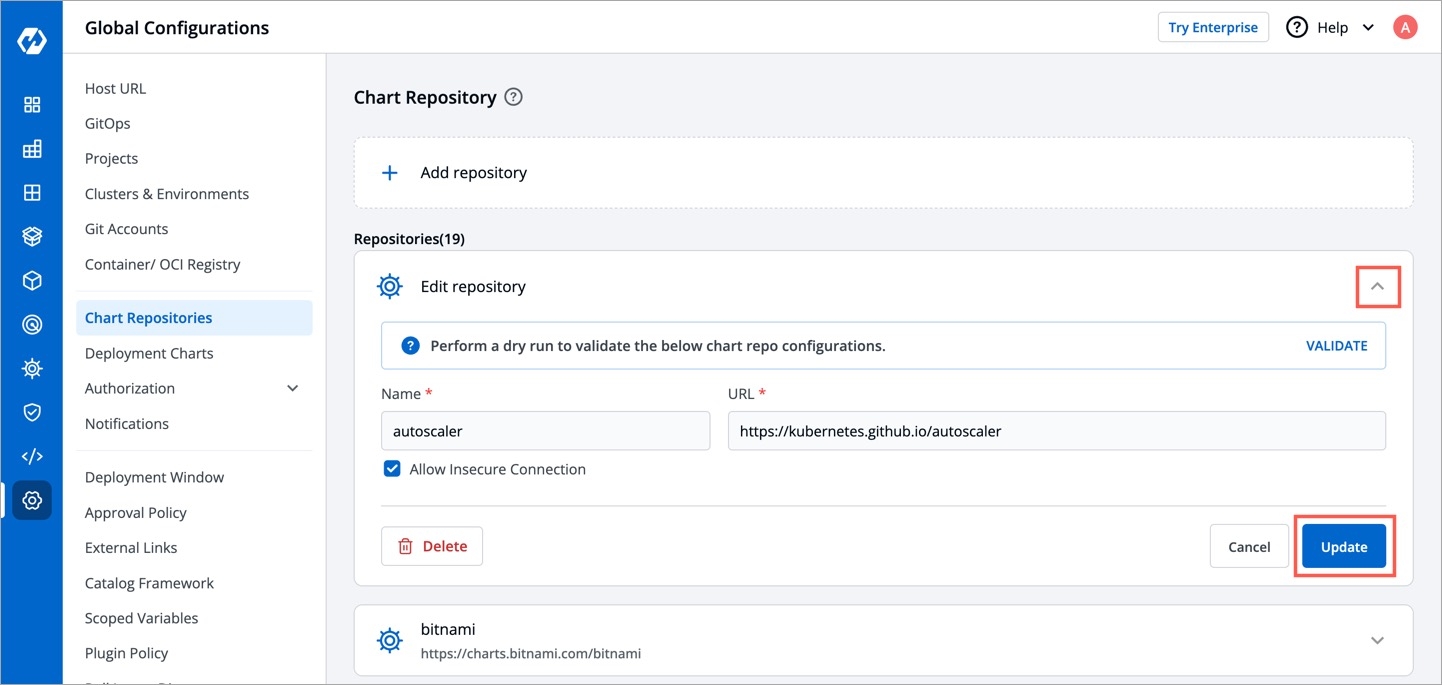Click the plus icon to add repository
Screen dimensions: 1442x685
[390, 173]
